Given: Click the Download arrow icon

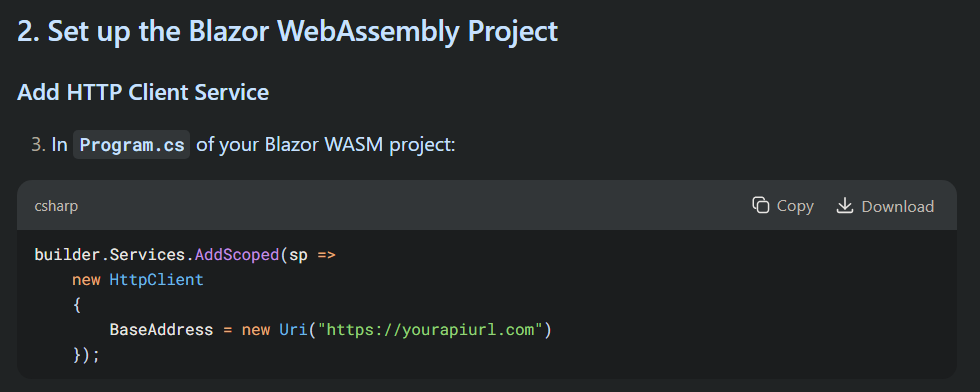Looking at the screenshot, I should [845, 205].
